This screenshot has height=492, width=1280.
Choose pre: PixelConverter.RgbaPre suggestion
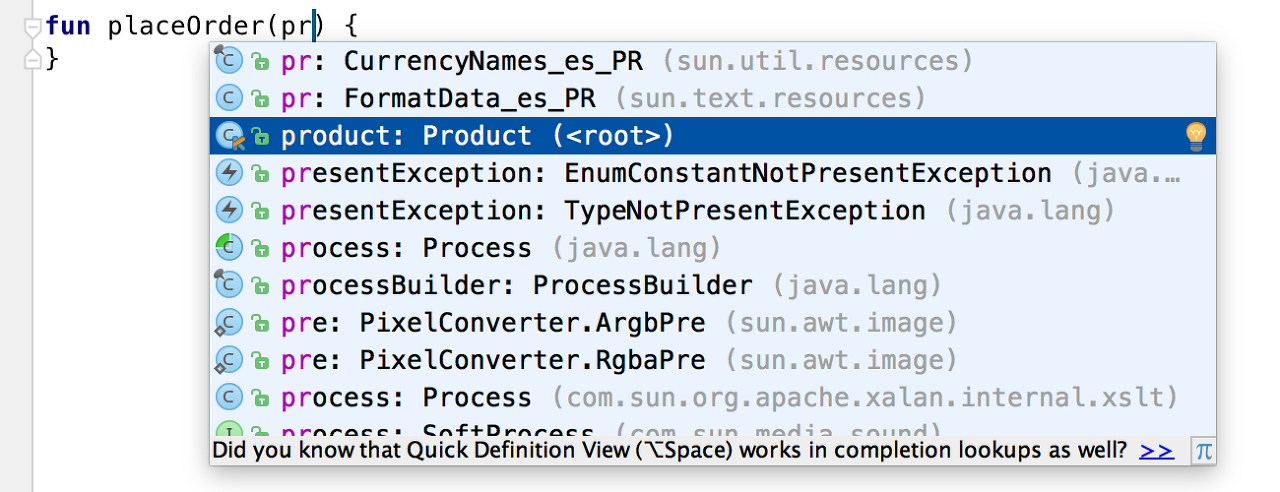(x=712, y=360)
